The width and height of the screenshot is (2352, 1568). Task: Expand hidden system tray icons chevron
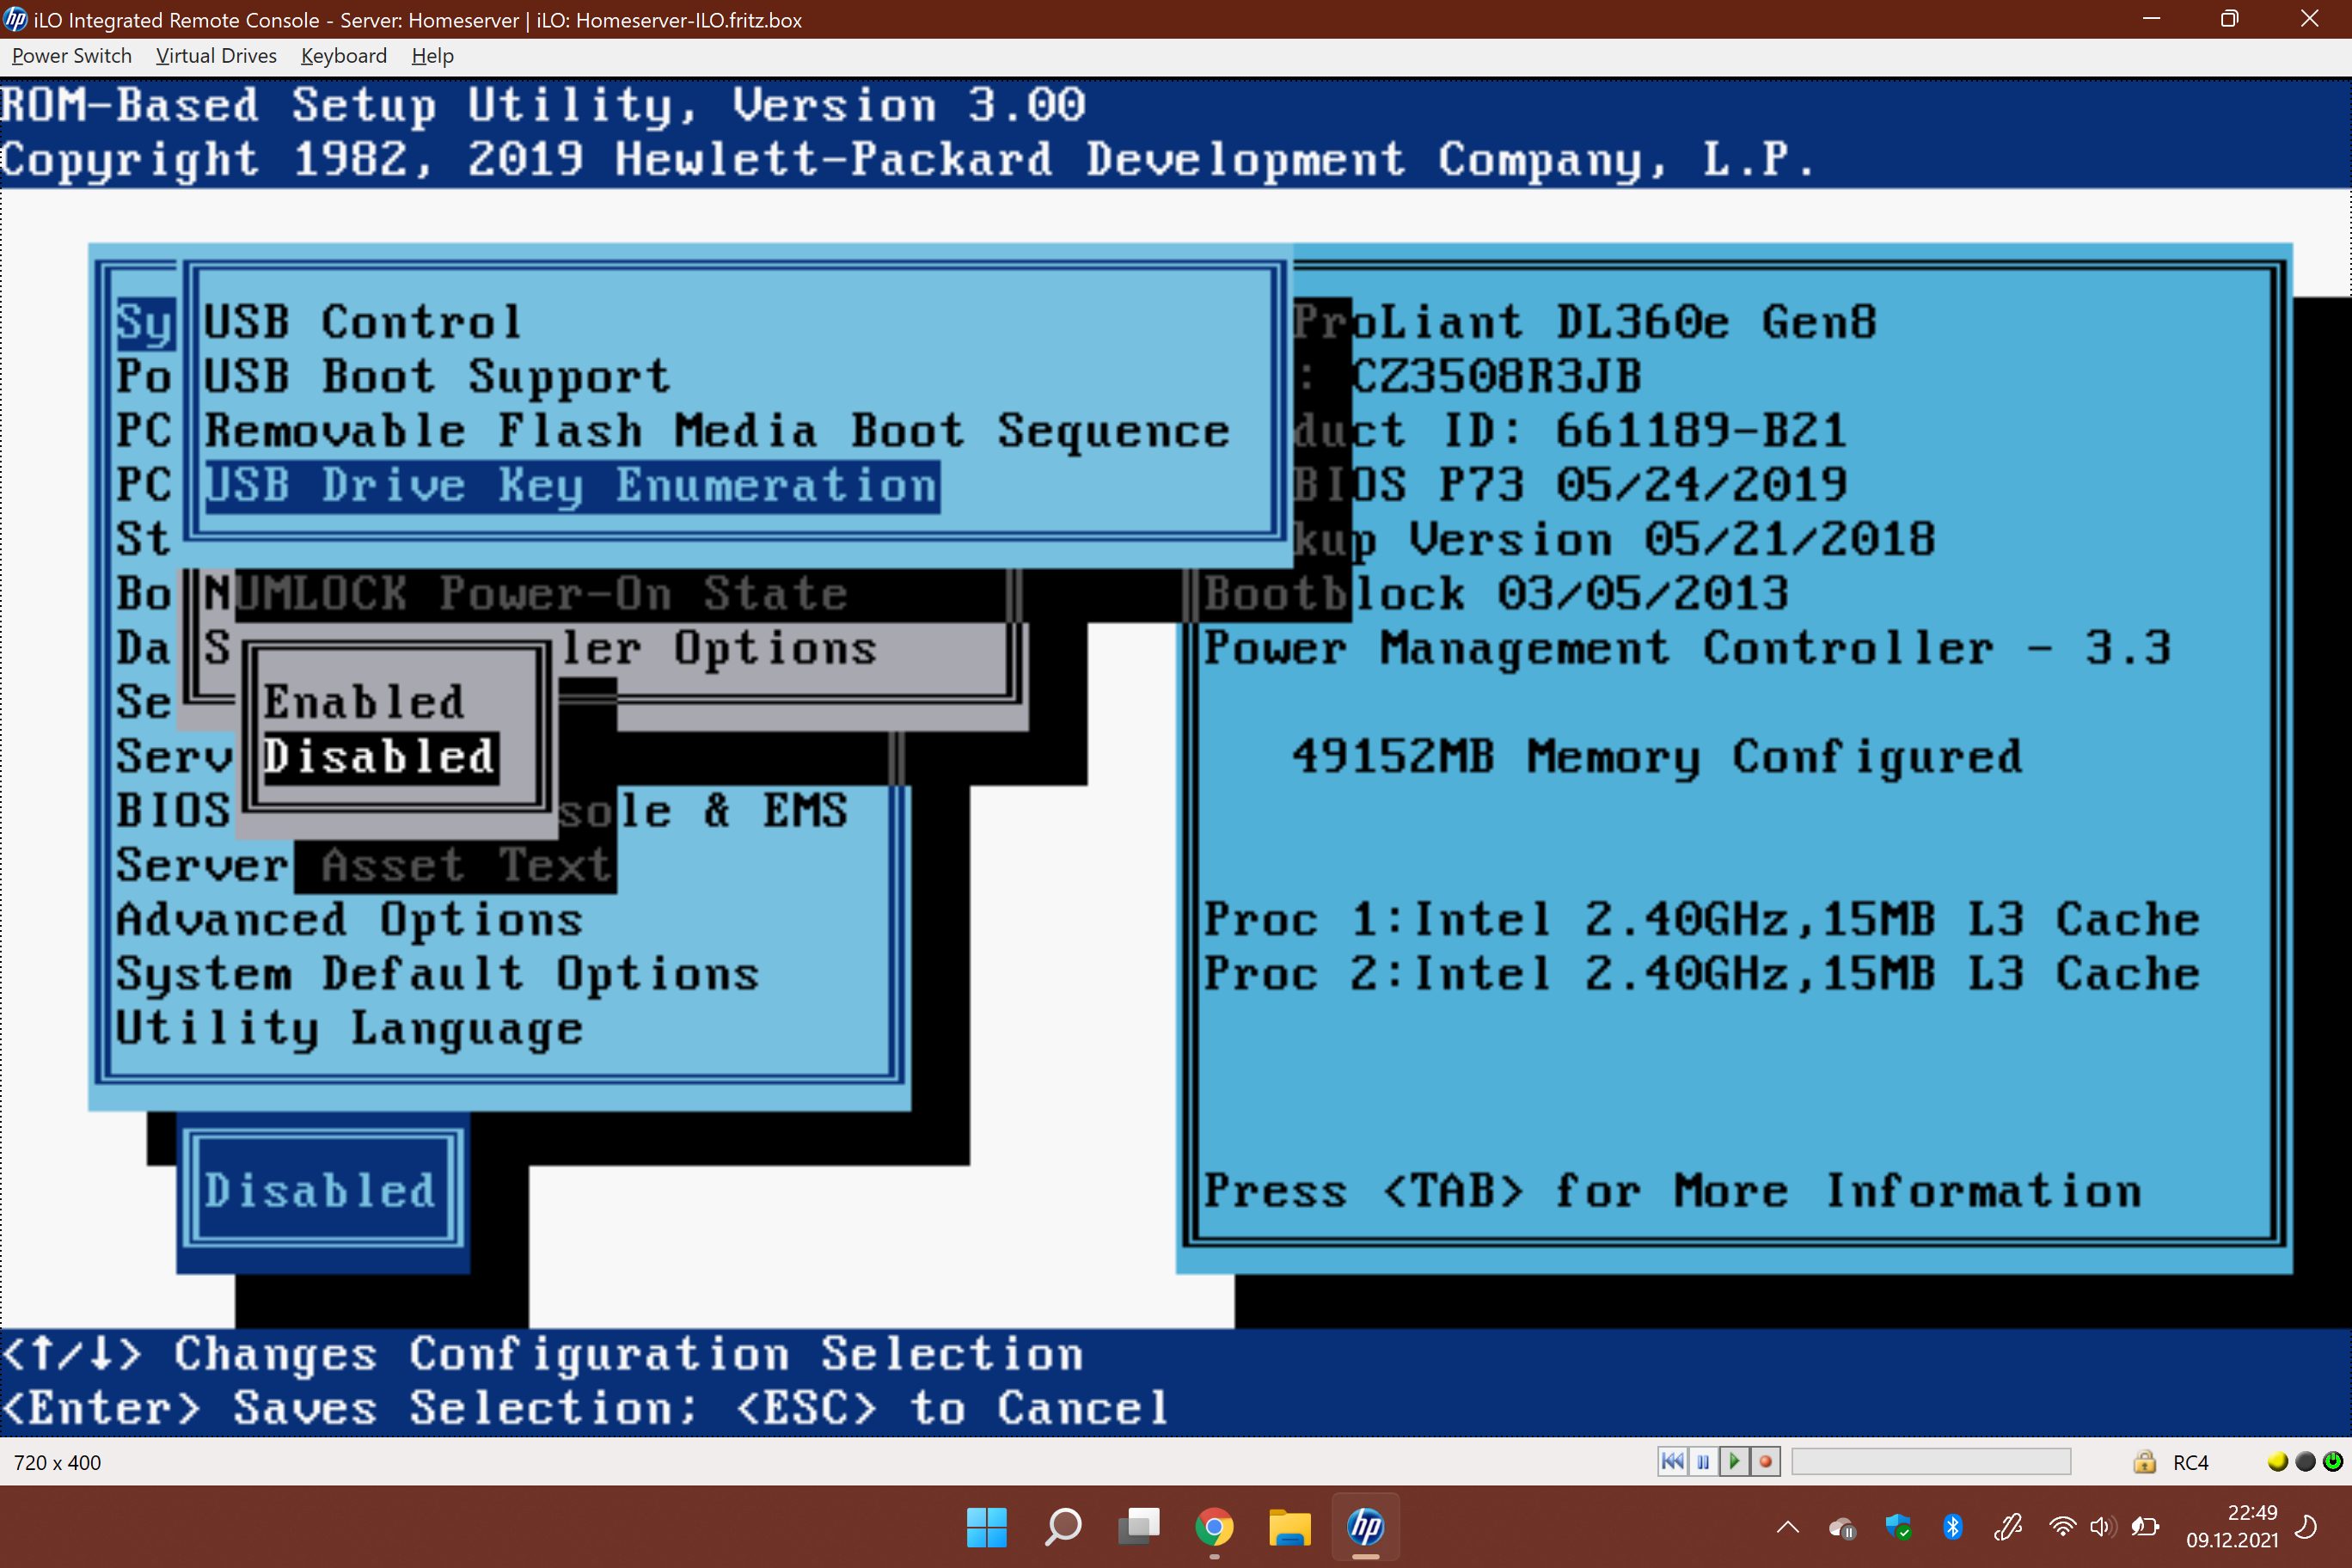[x=1787, y=1527]
